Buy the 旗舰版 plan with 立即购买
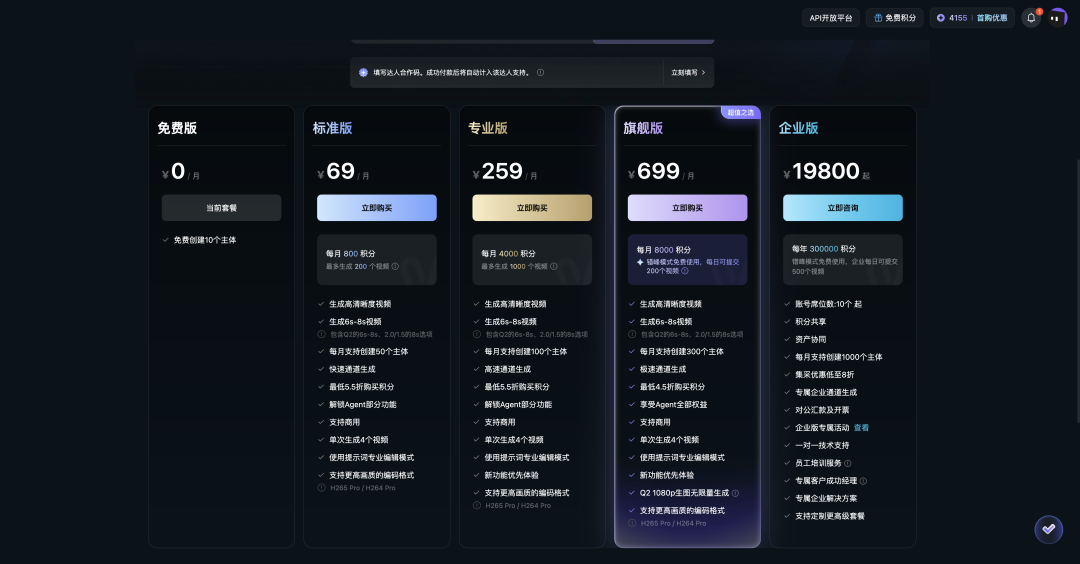 (687, 208)
